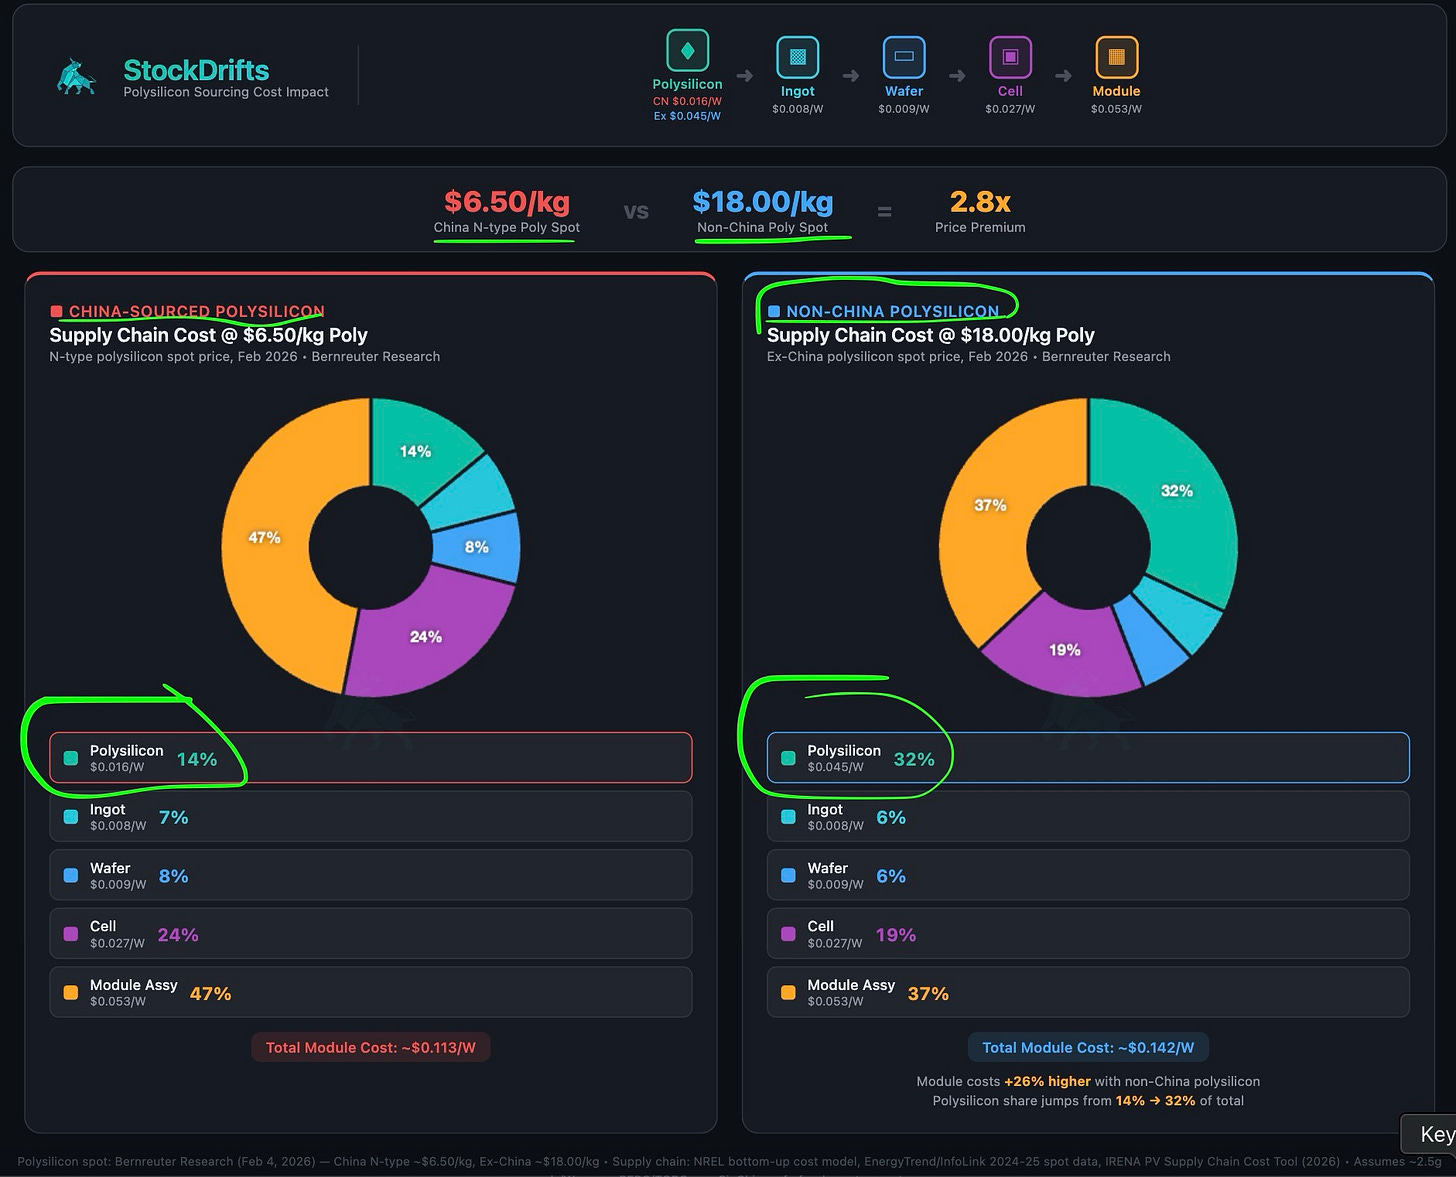Click the $18.00/kg Non-China price value

click(x=763, y=202)
